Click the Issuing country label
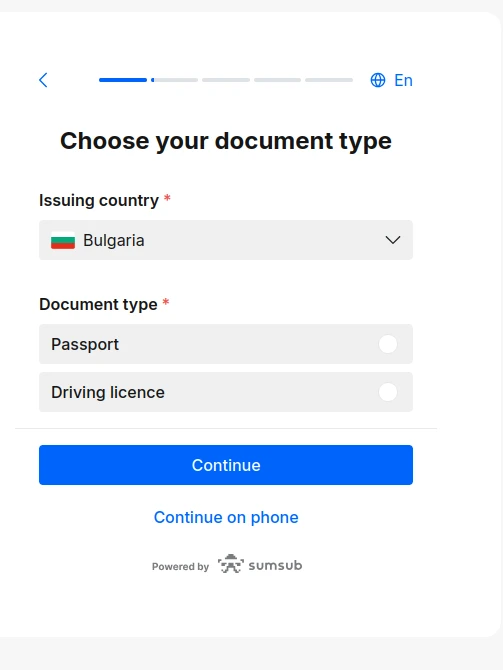Screen dimensions: 503x670 (99, 200)
